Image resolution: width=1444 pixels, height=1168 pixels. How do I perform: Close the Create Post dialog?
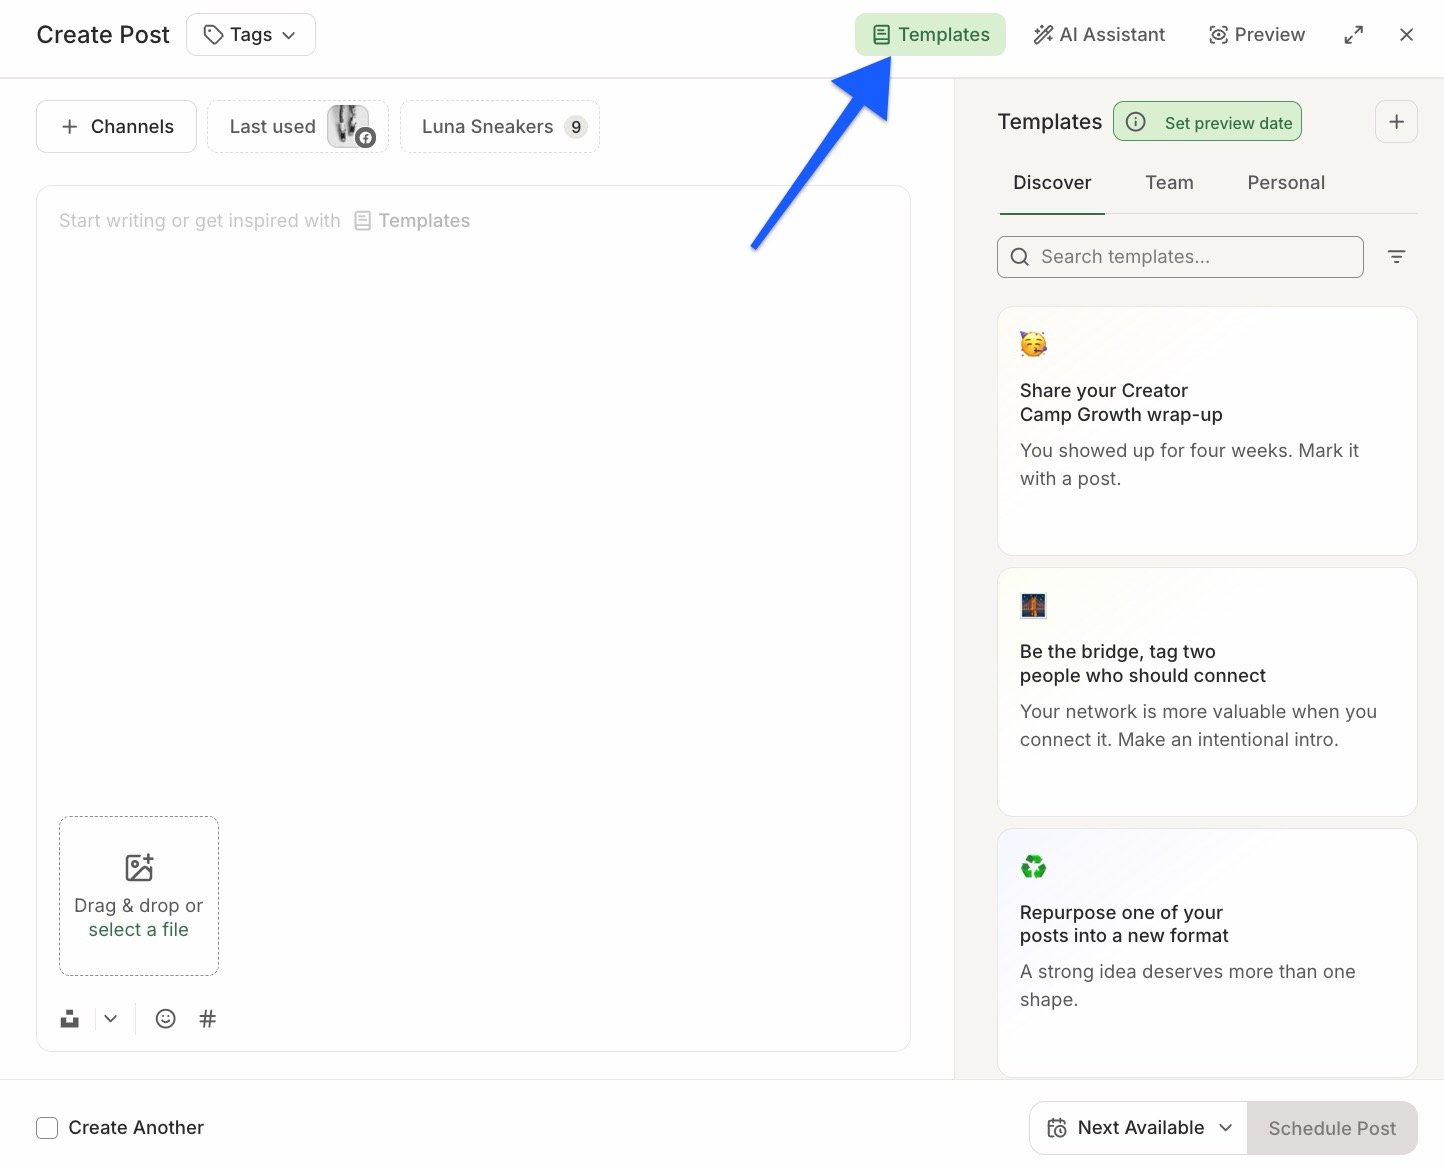point(1407,35)
